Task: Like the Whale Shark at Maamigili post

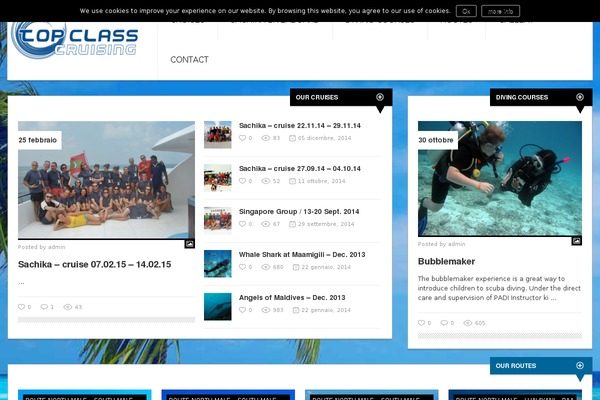Action: tap(243, 267)
